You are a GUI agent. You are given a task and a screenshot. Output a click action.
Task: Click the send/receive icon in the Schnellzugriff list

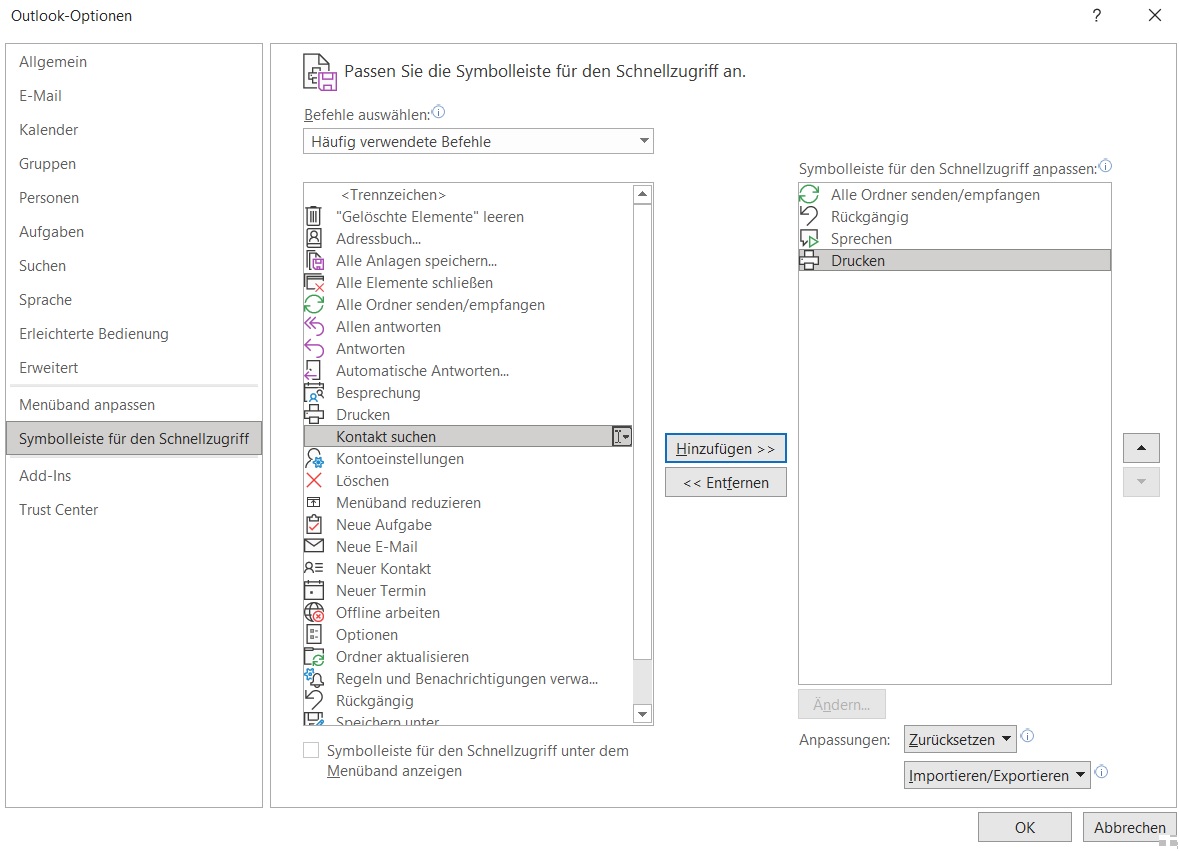tap(808, 195)
